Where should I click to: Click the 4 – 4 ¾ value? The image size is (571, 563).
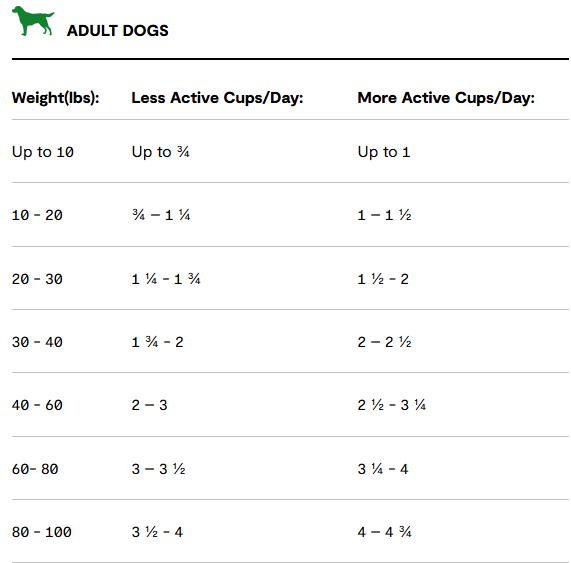click(385, 532)
